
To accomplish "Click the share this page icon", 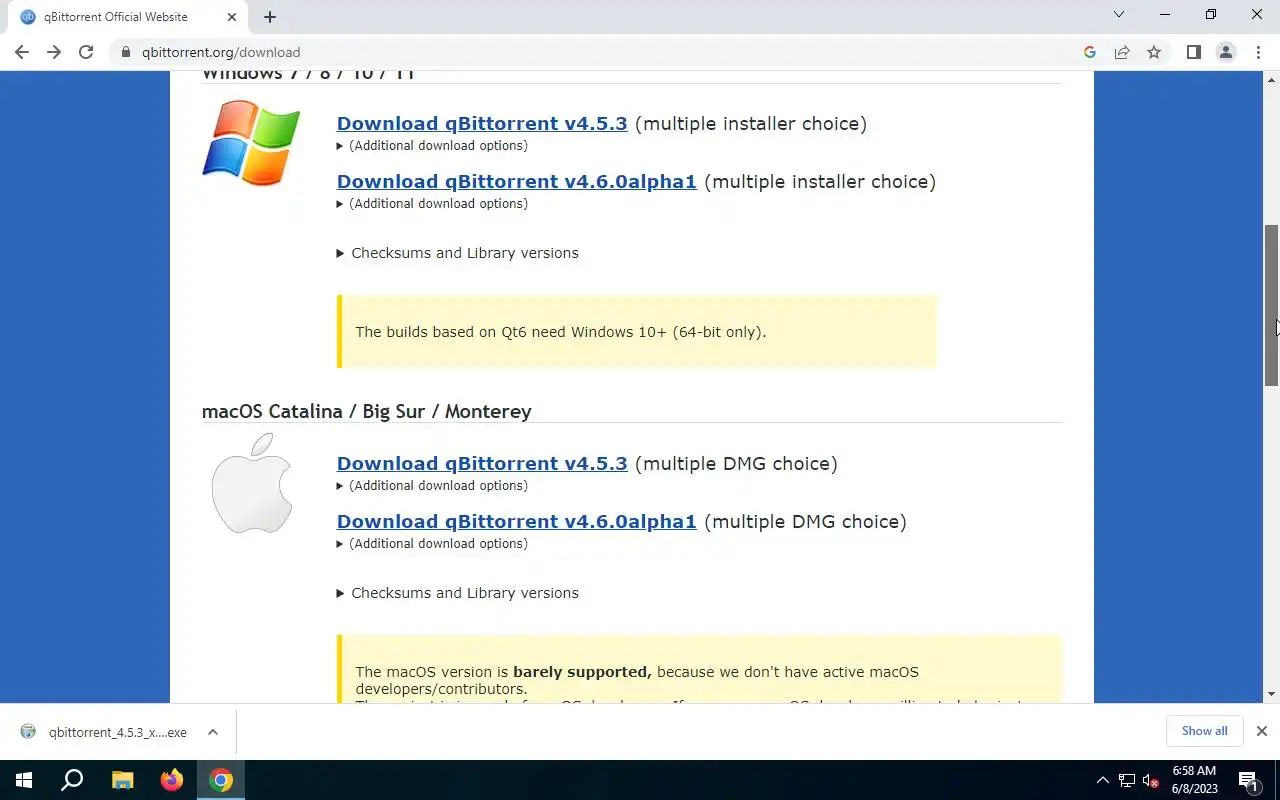I will pos(1122,52).
